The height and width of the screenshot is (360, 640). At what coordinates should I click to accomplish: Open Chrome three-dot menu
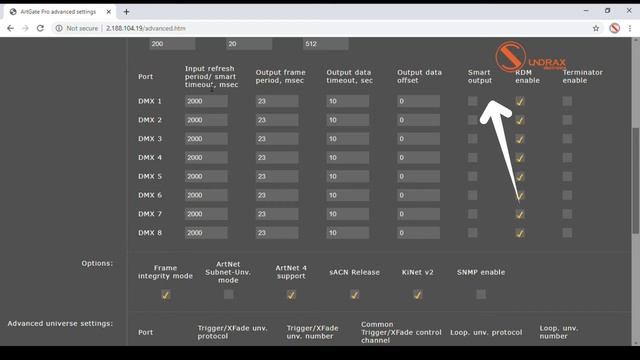pos(630,28)
